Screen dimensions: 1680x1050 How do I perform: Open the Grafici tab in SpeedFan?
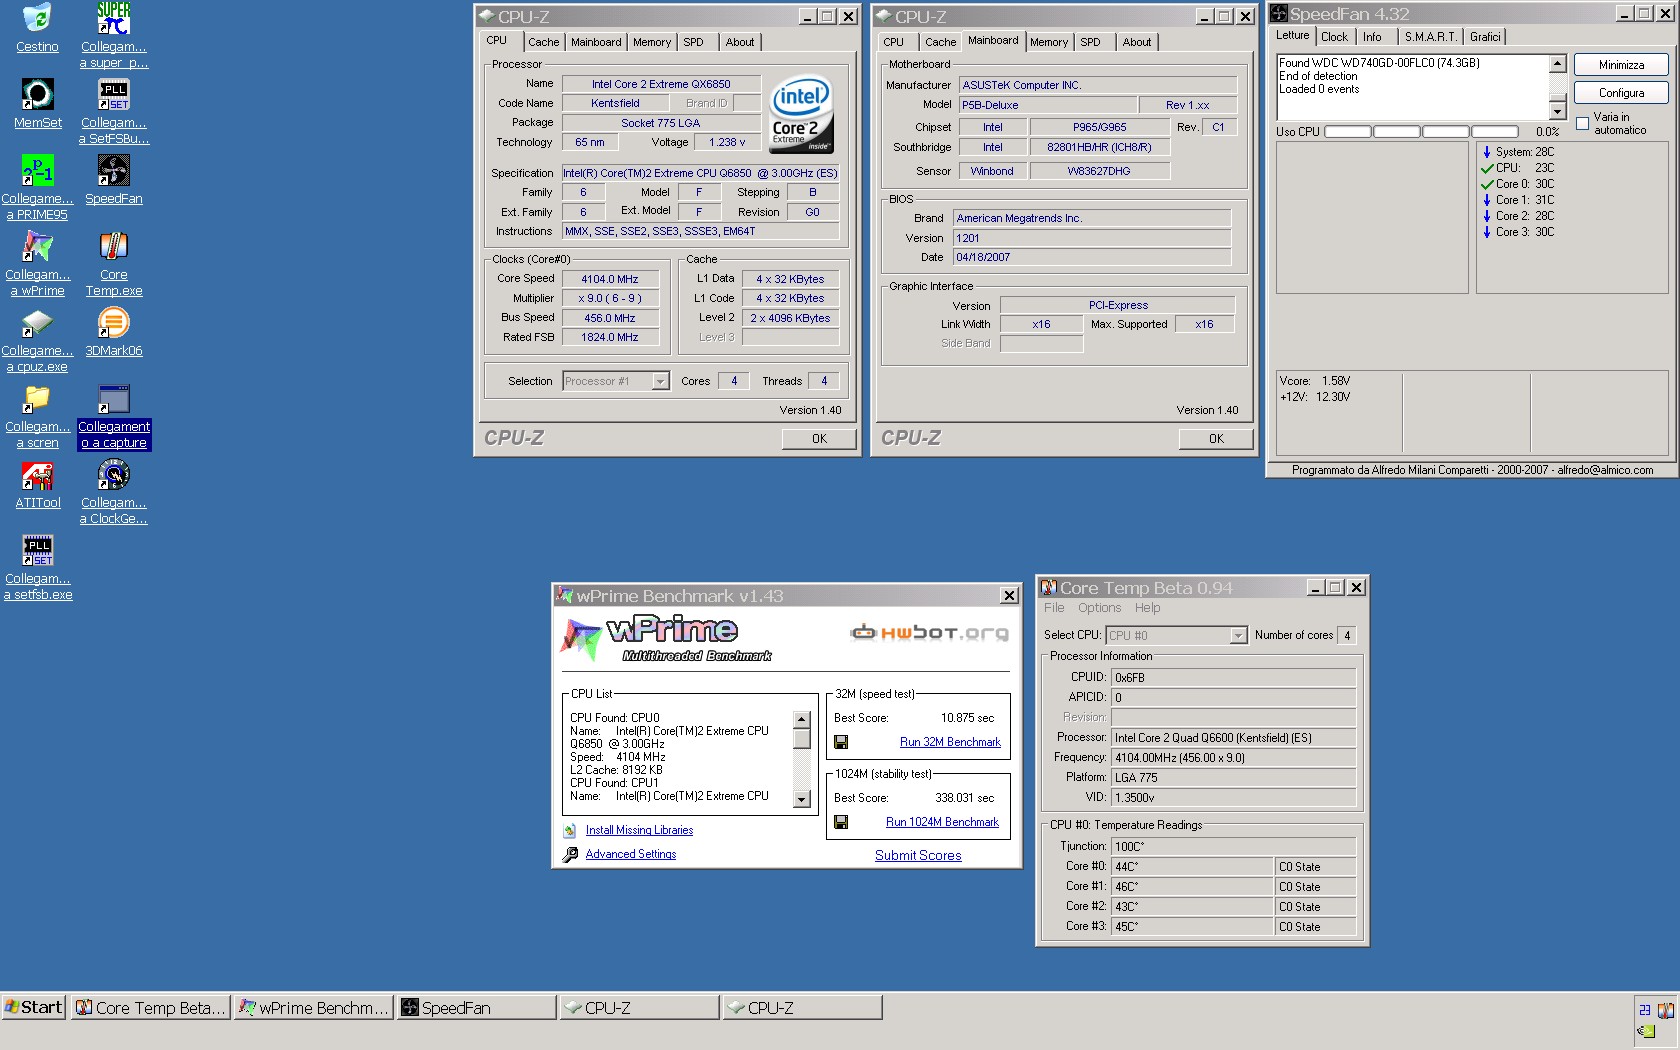[x=1485, y=37]
